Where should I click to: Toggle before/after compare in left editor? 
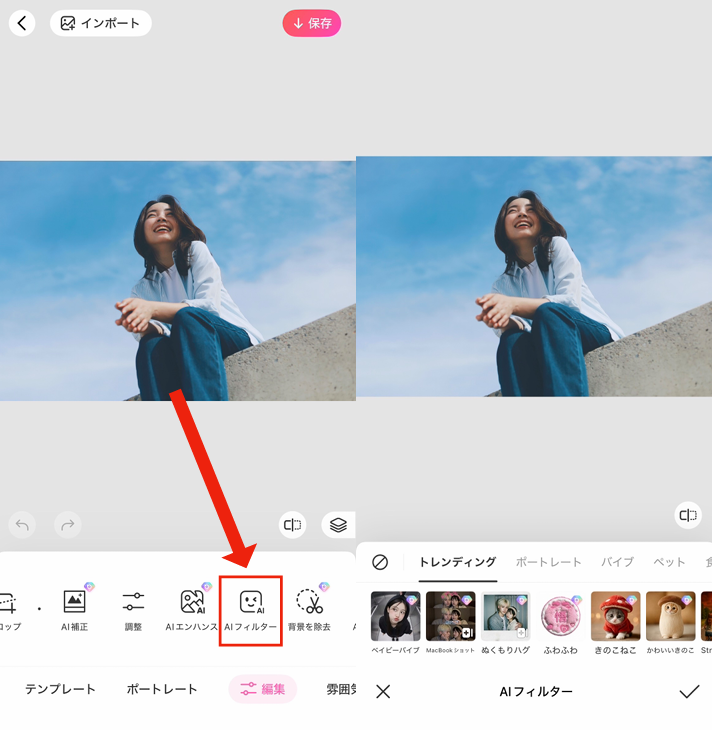(292, 525)
